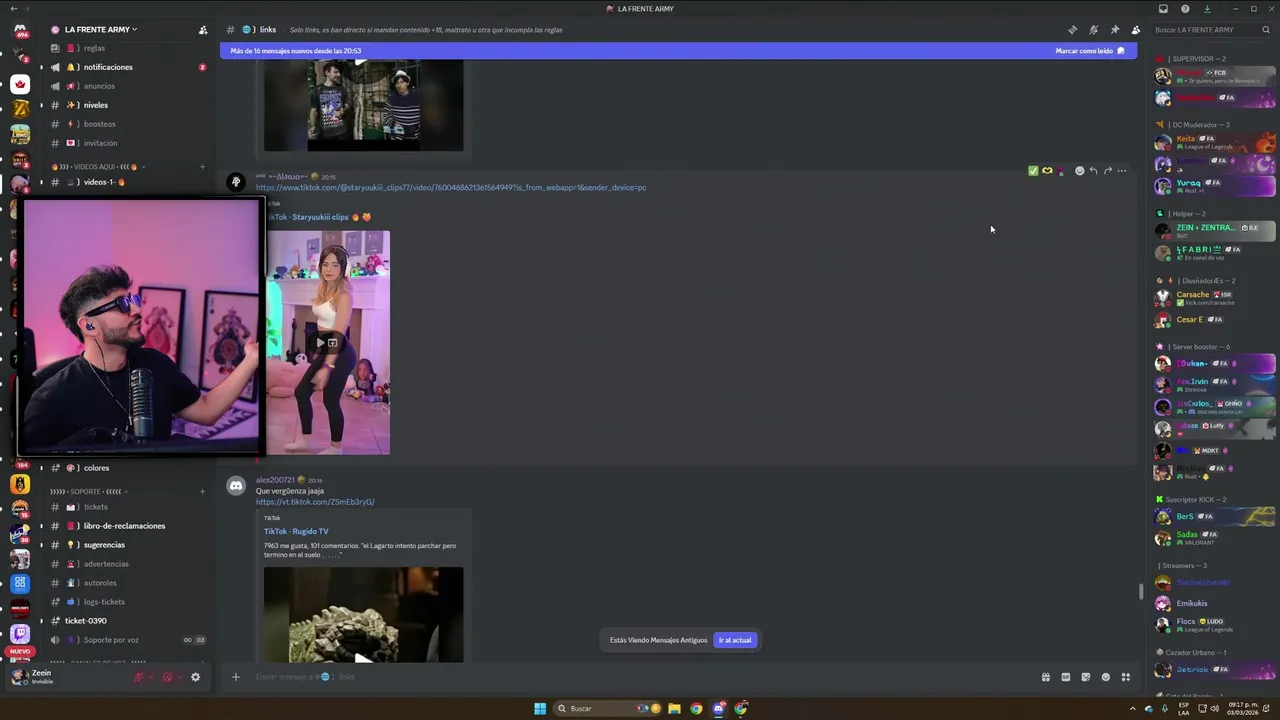Open microphone input options arrow
This screenshot has width=1280, height=720.
(x=151, y=677)
